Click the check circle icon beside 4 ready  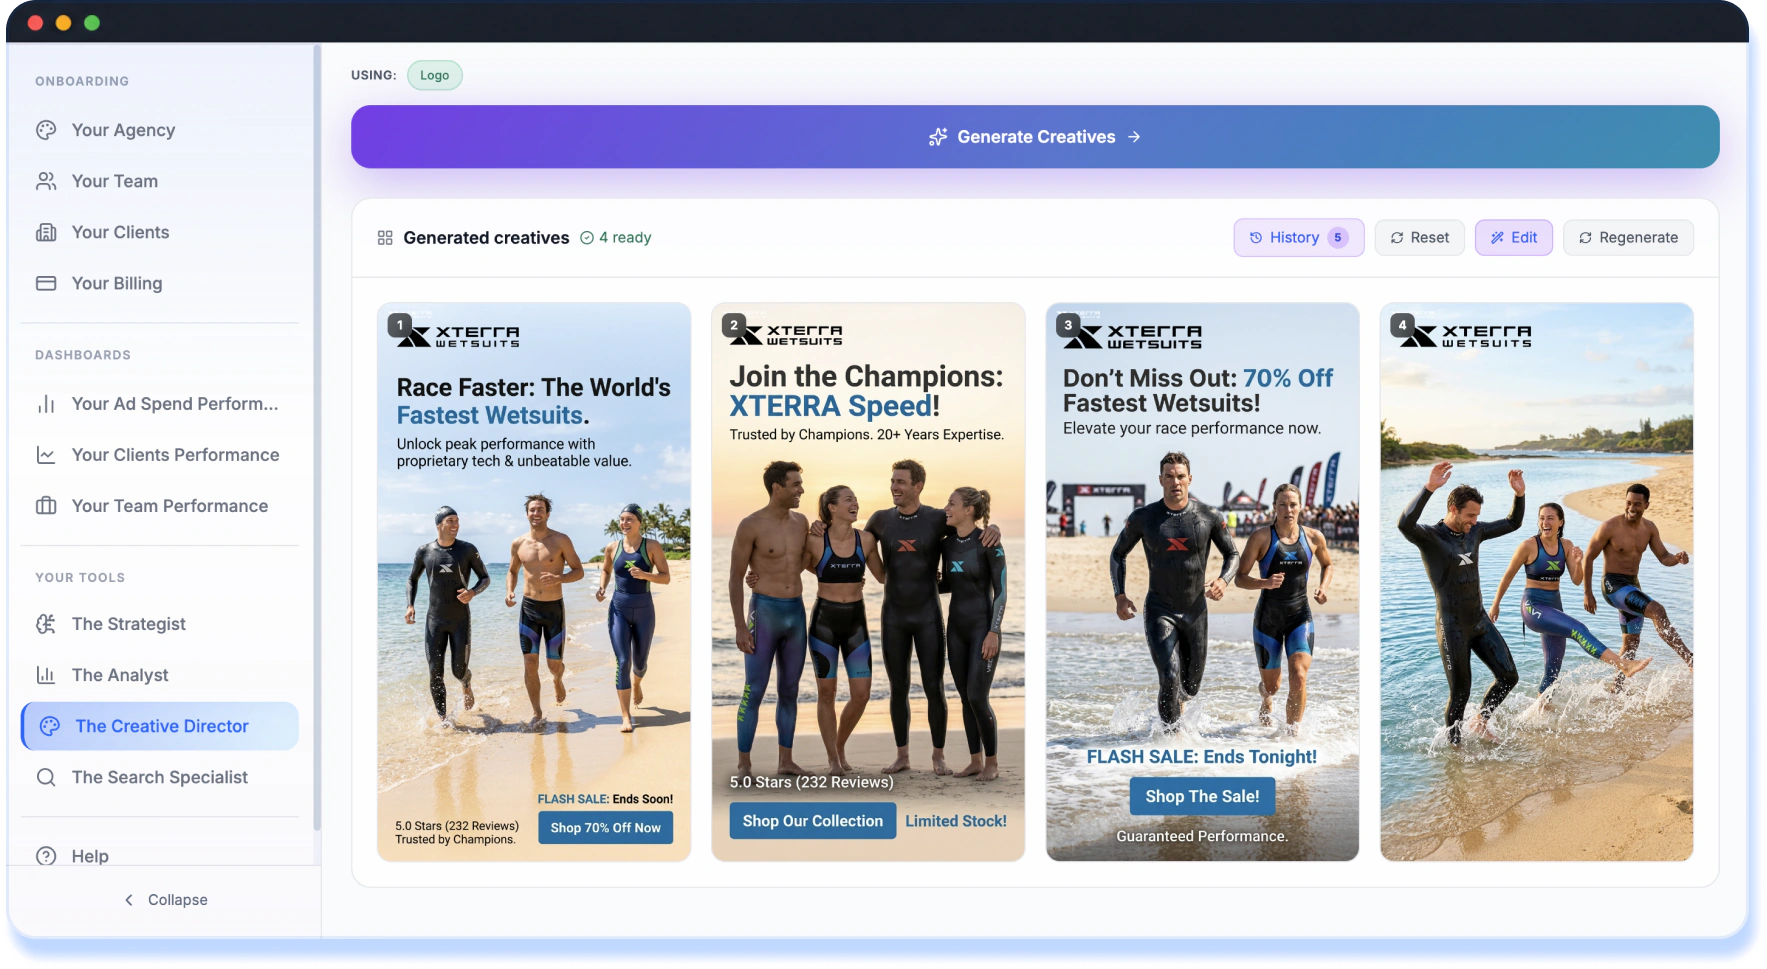pyautogui.click(x=587, y=238)
